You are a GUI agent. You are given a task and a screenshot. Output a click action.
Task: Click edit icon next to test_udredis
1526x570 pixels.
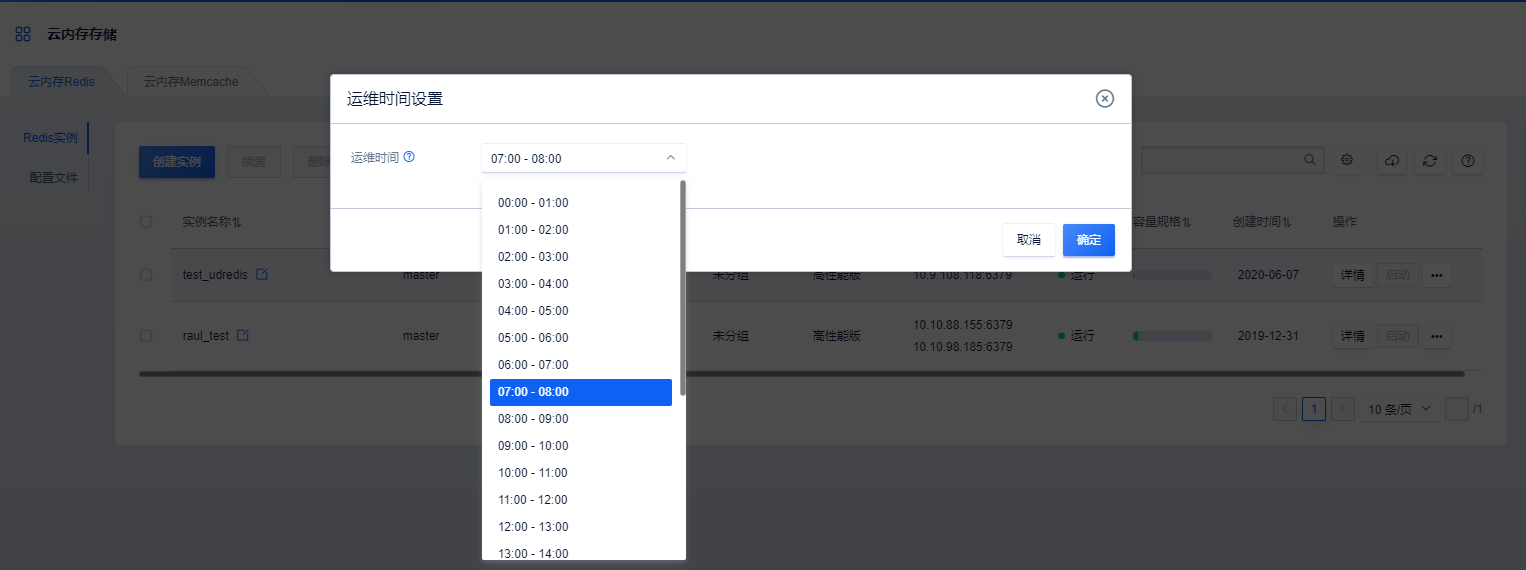(x=262, y=274)
